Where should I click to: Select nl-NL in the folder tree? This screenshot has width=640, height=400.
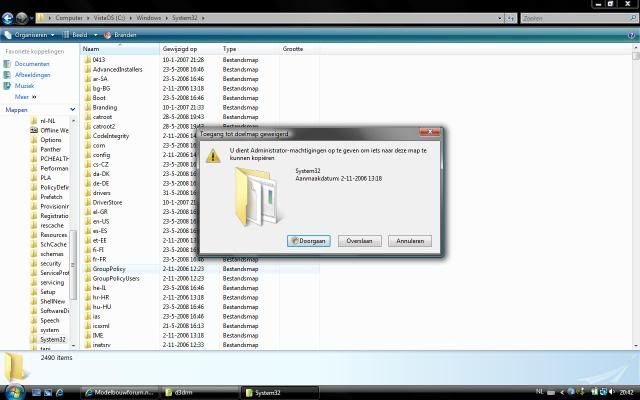(x=47, y=121)
